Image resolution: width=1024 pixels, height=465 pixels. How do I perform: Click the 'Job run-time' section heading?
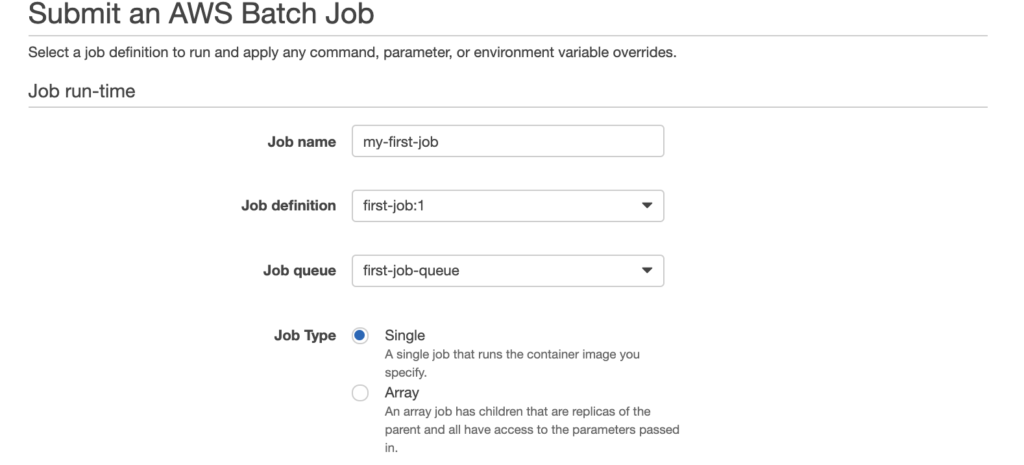click(x=82, y=91)
